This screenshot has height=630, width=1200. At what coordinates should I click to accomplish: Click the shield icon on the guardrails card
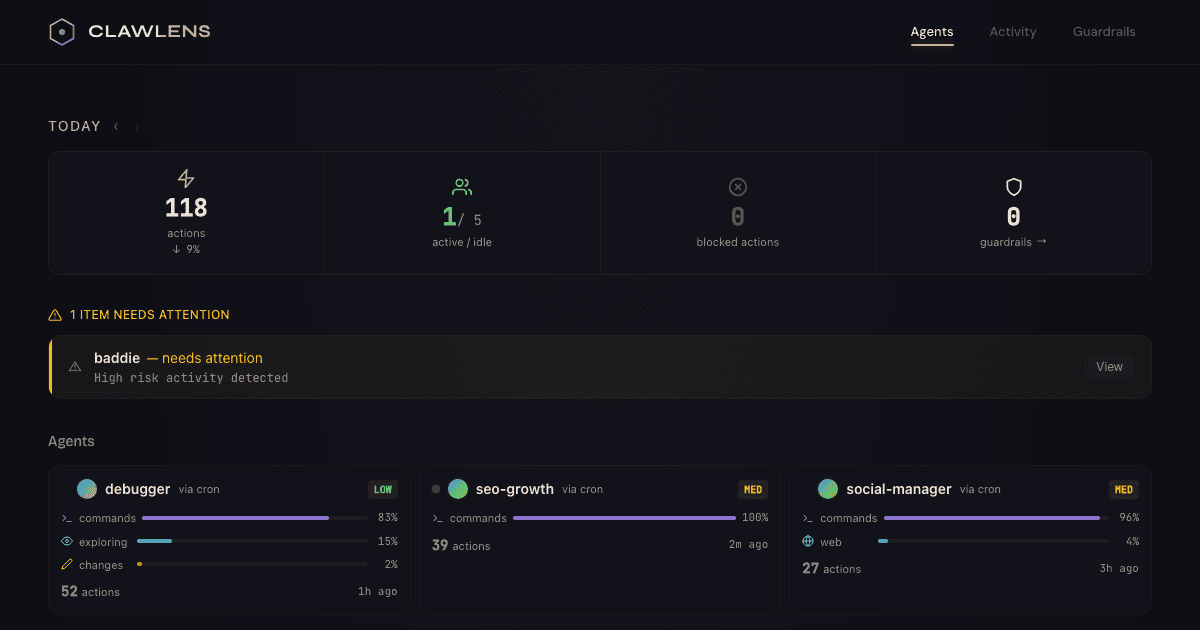coord(1013,187)
